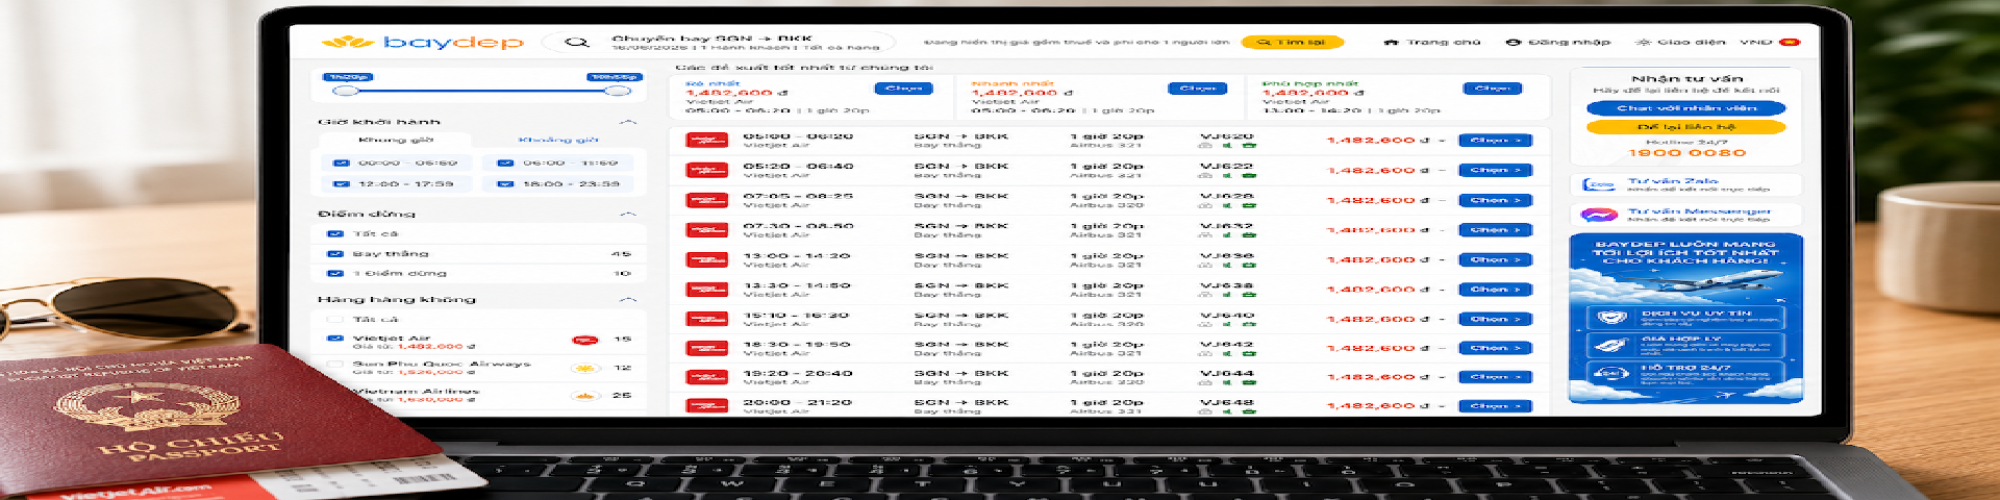Click Vietjet logo on 20:00 - 21:20 flight
The width and height of the screenshot is (2000, 500).
[707, 407]
